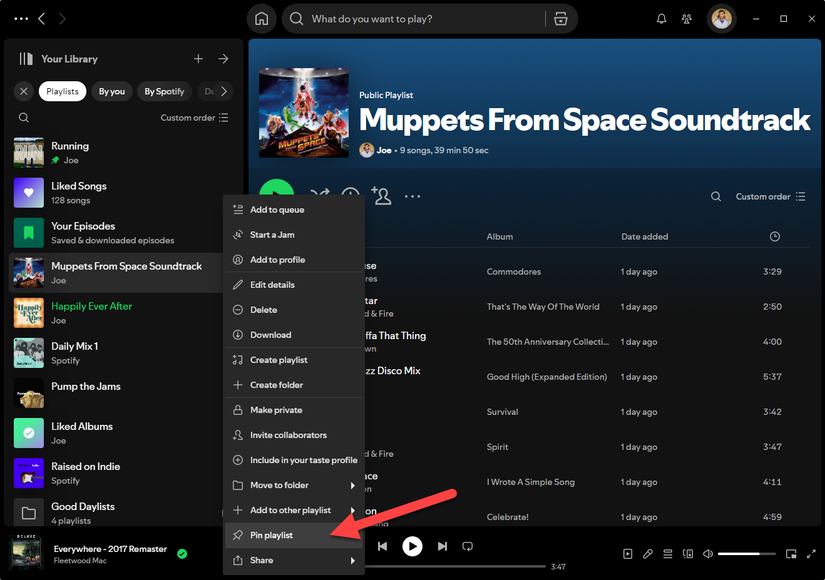Open the Queue panel icon
Viewport: 825px width, 580px height.
[x=668, y=553]
